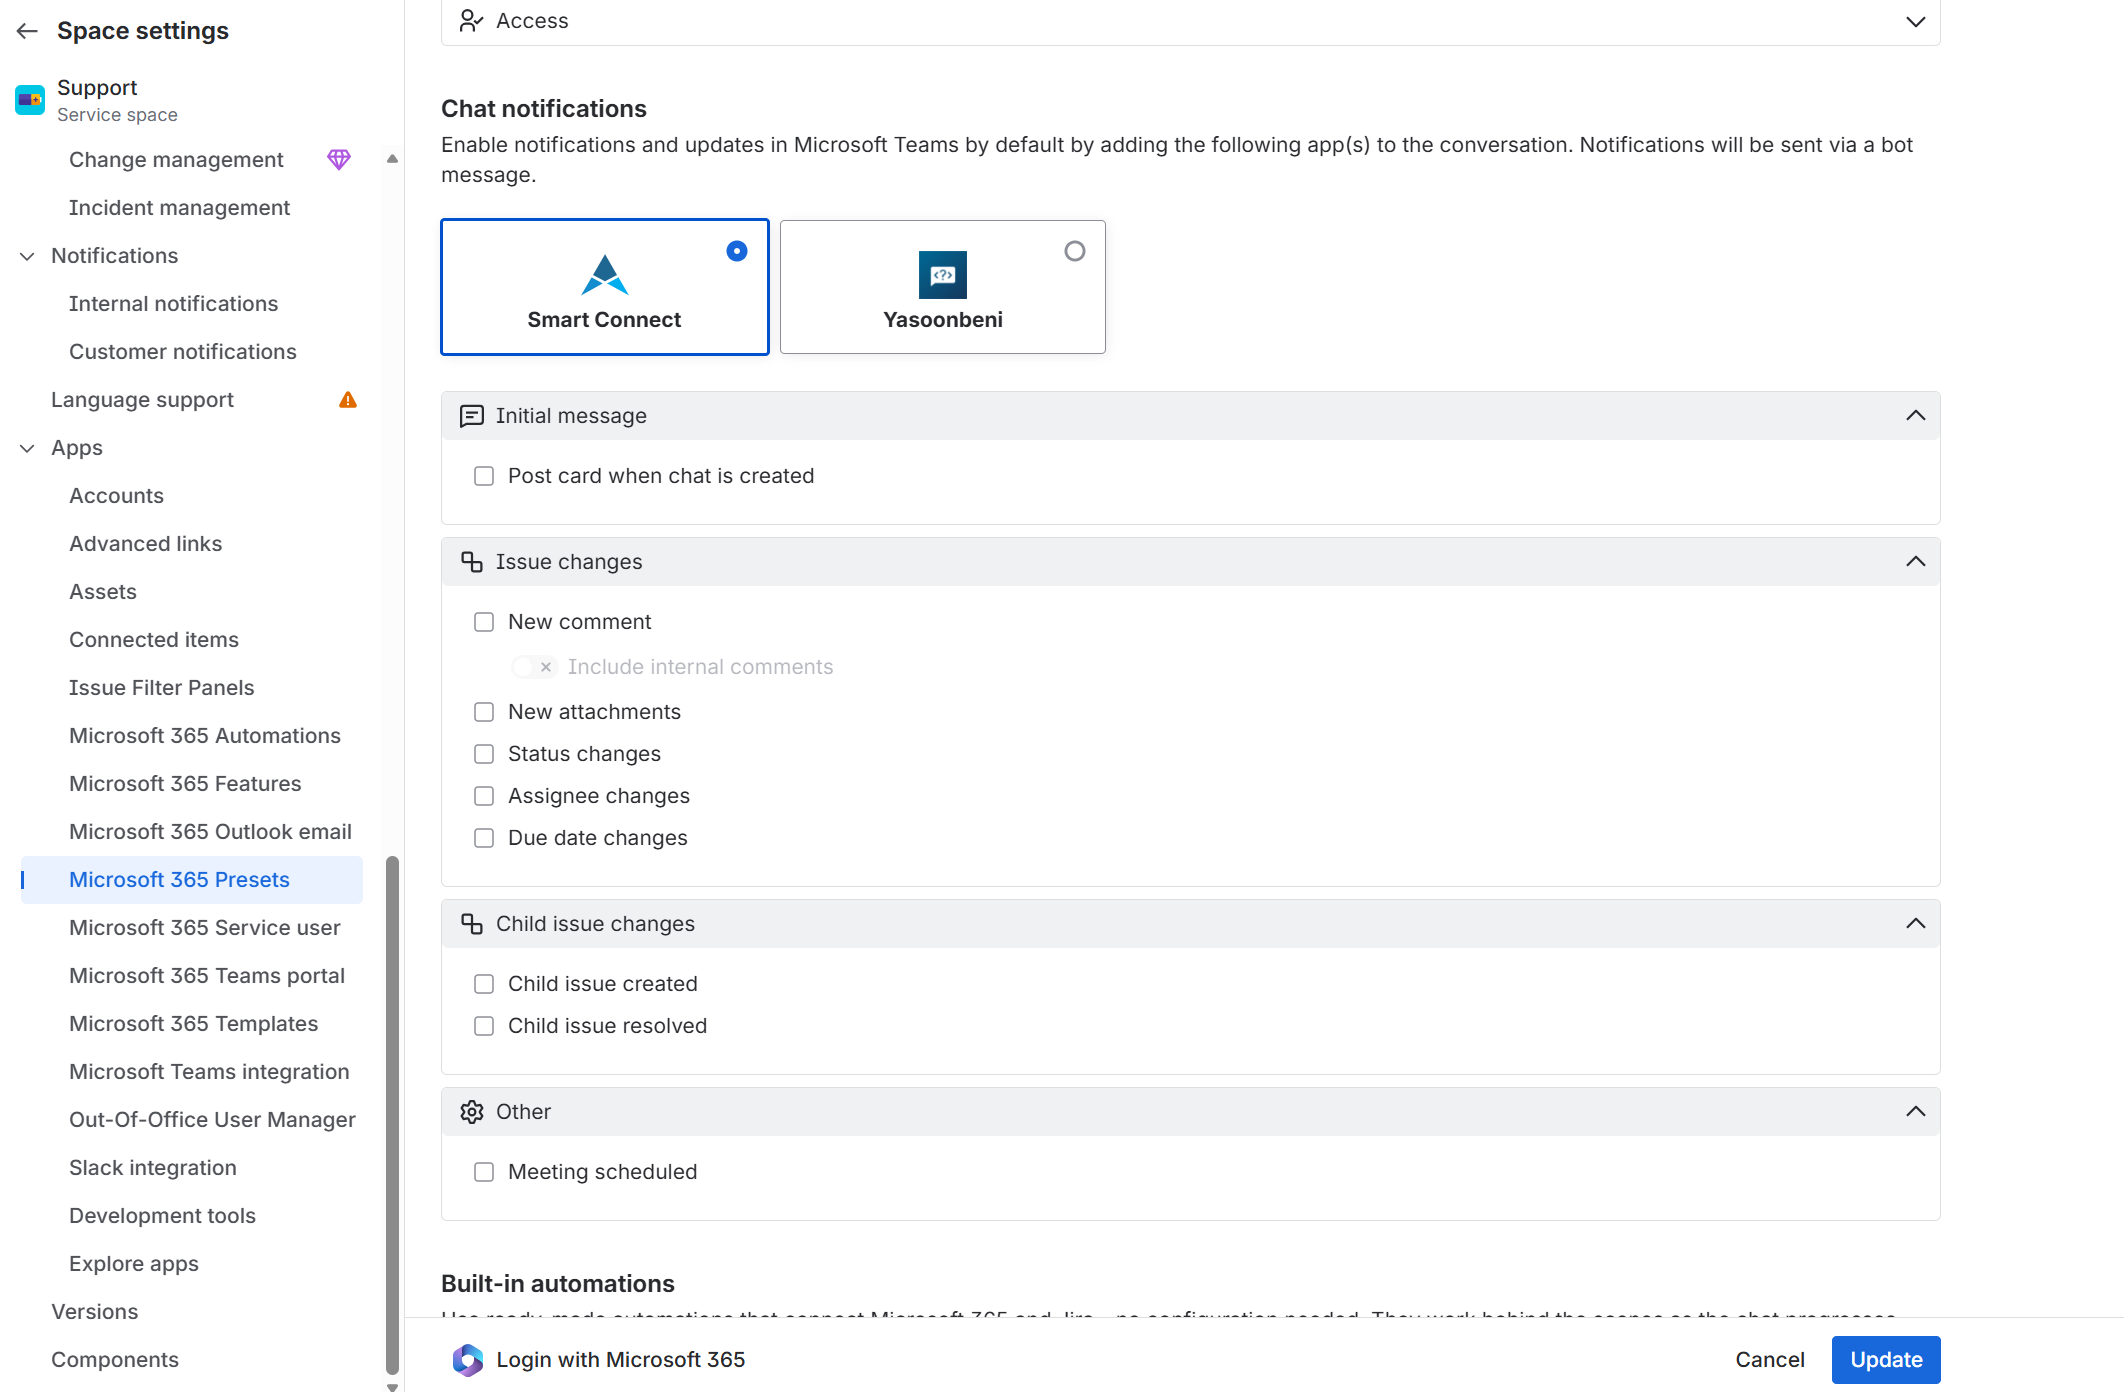Click the warning icon next to Language support
Screen dimensions: 2124x1392
(x=348, y=400)
